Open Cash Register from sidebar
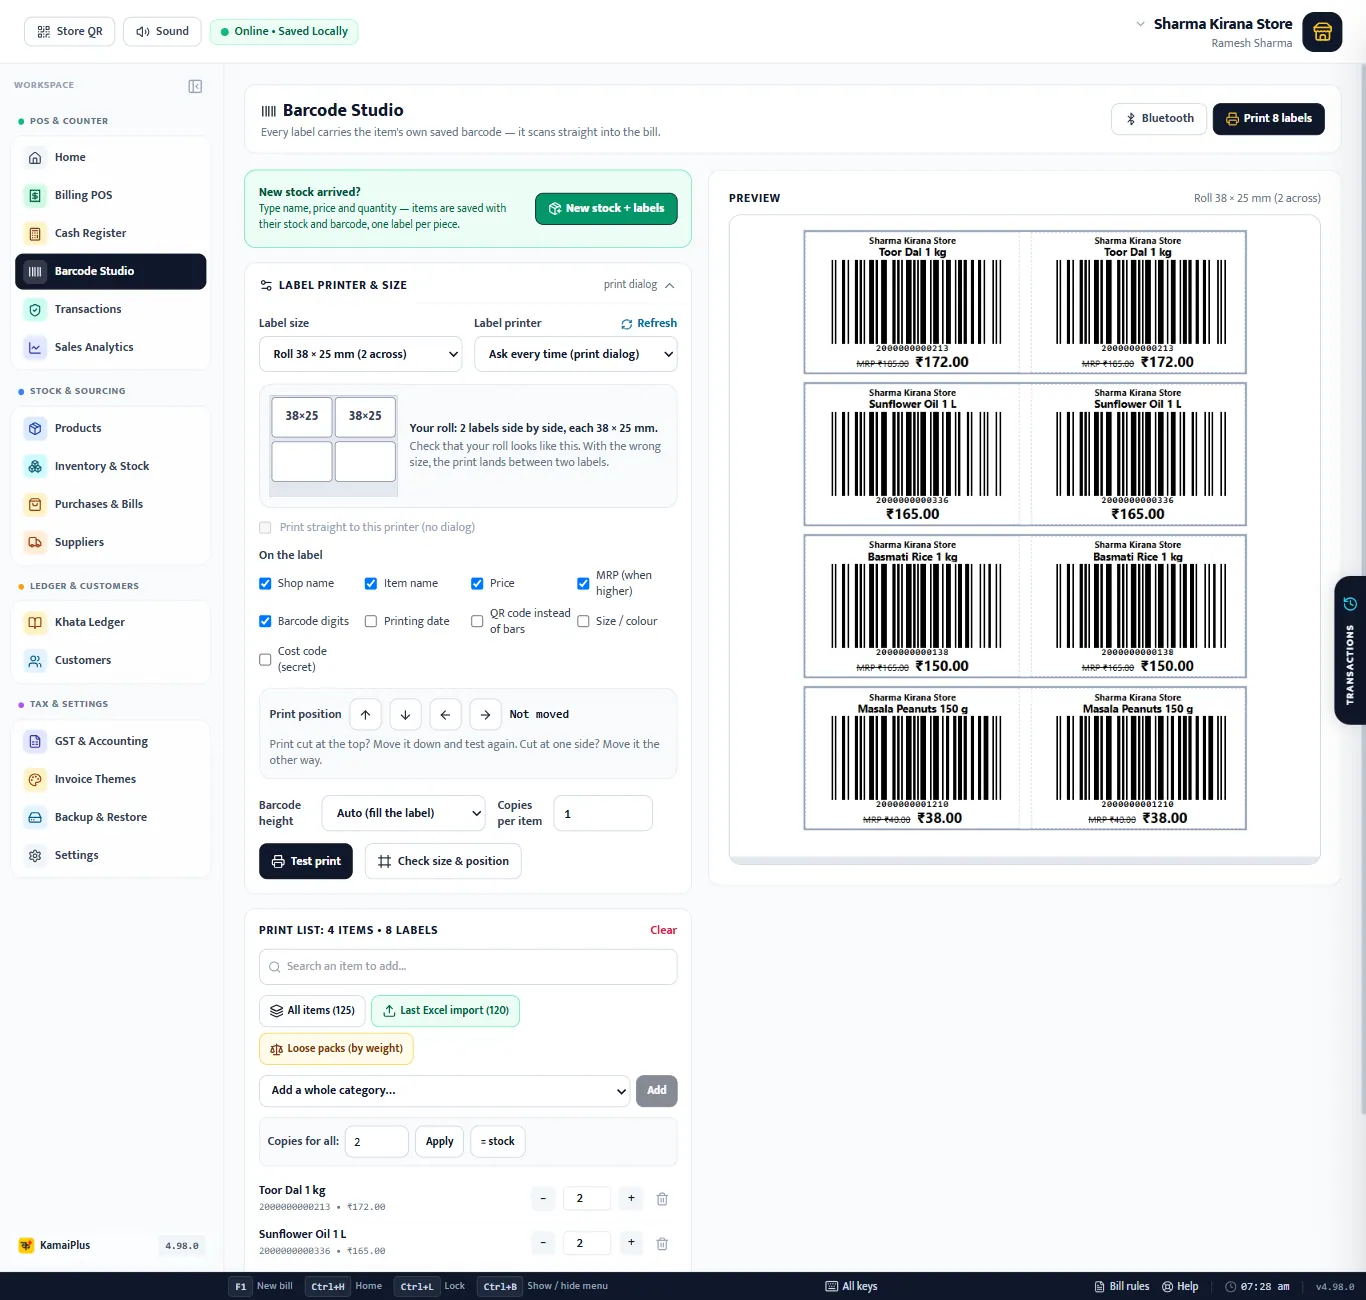This screenshot has height=1300, width=1366. pyautogui.click(x=111, y=233)
